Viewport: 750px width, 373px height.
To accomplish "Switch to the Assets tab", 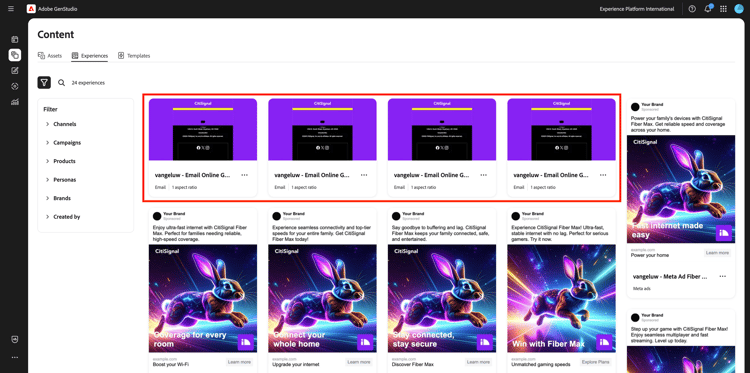I will pos(50,55).
